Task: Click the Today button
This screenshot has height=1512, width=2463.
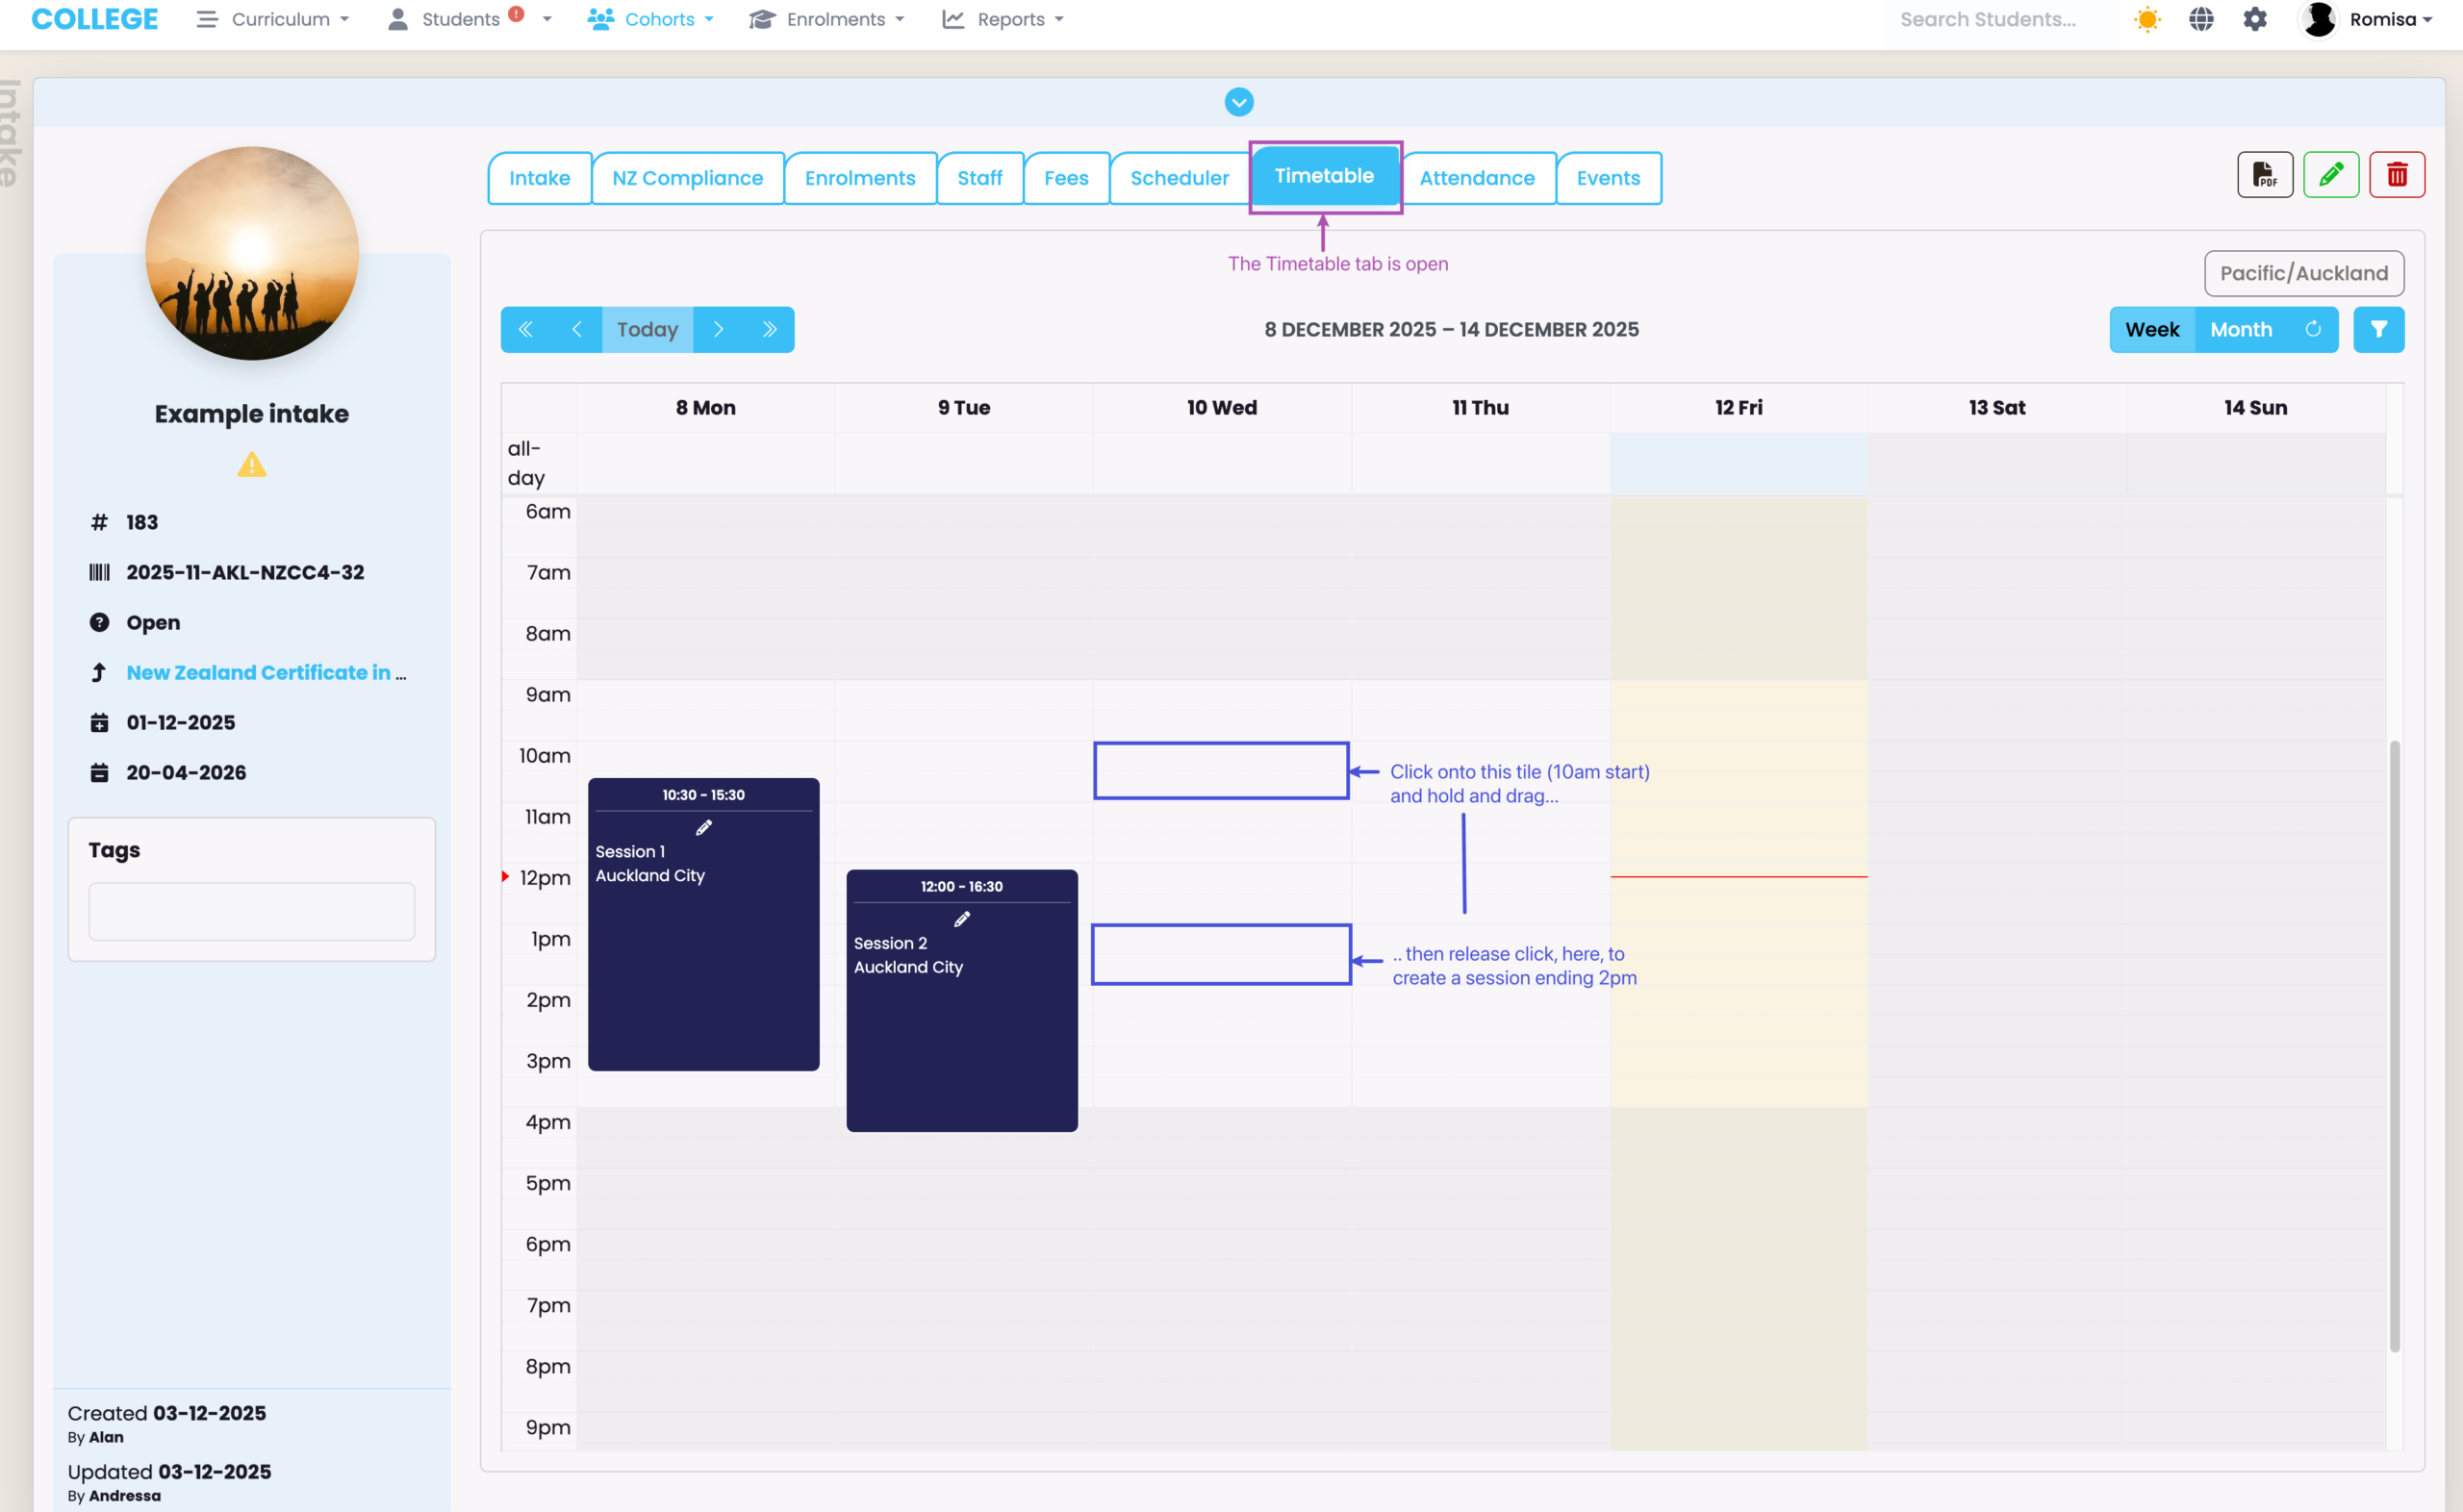Action: 647,329
